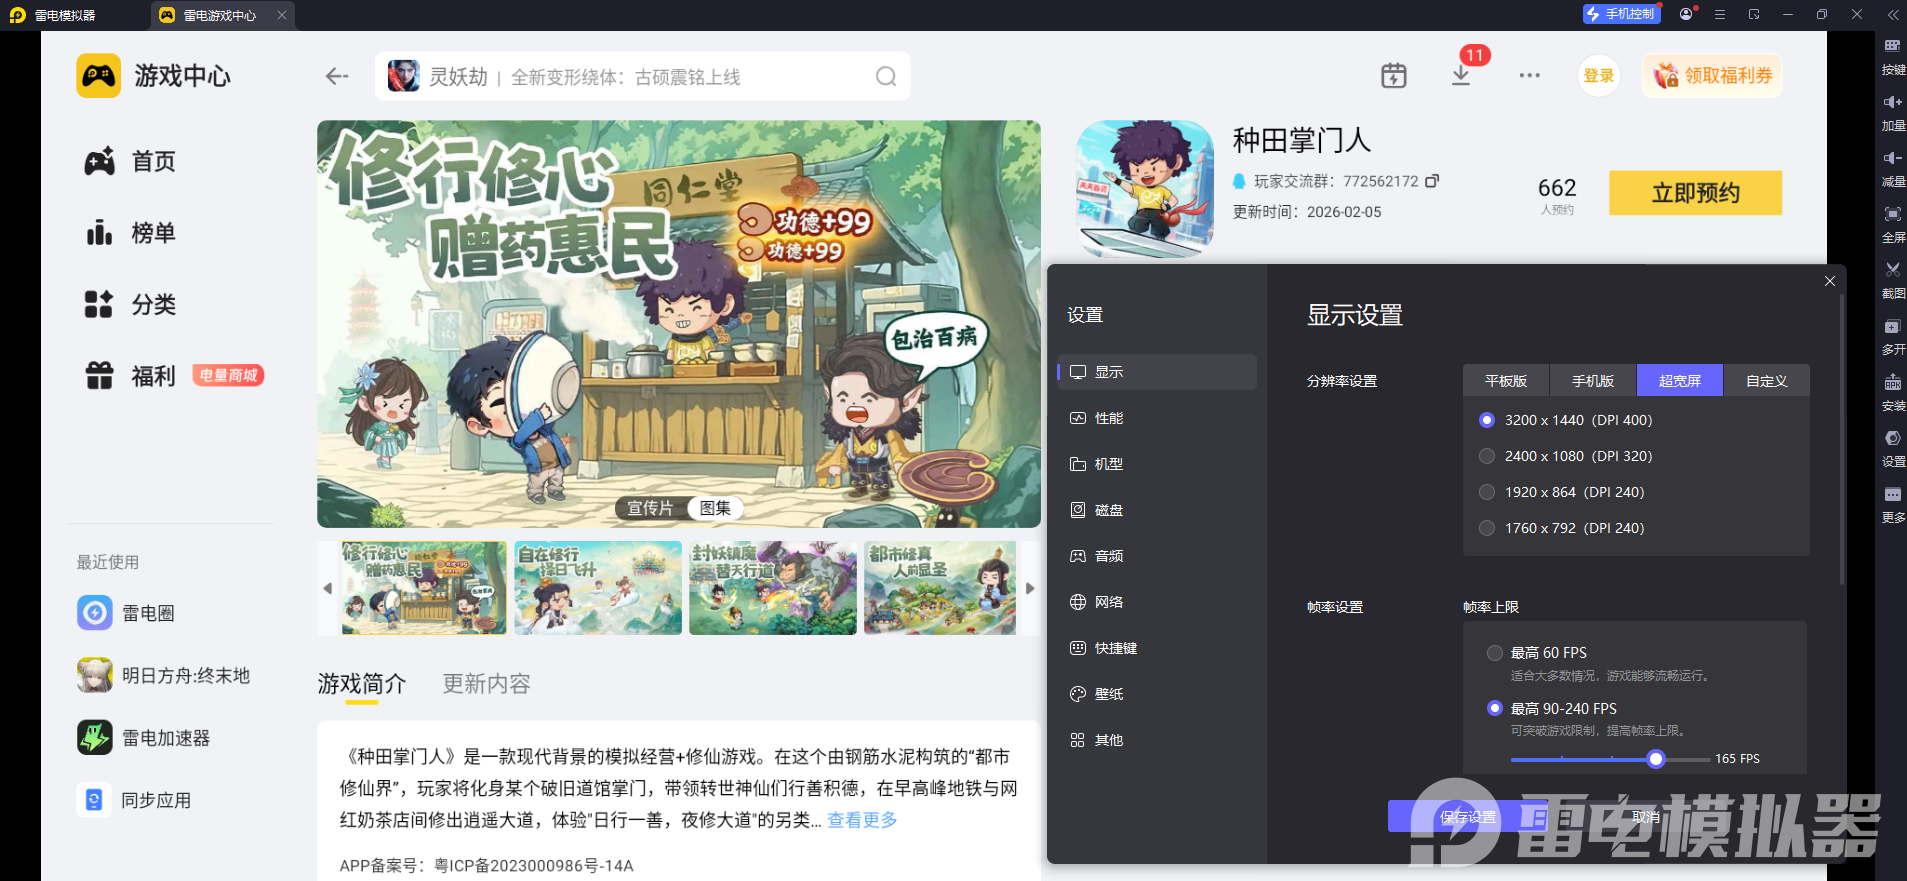Increase volume with the 加量 icon

coord(1892,112)
